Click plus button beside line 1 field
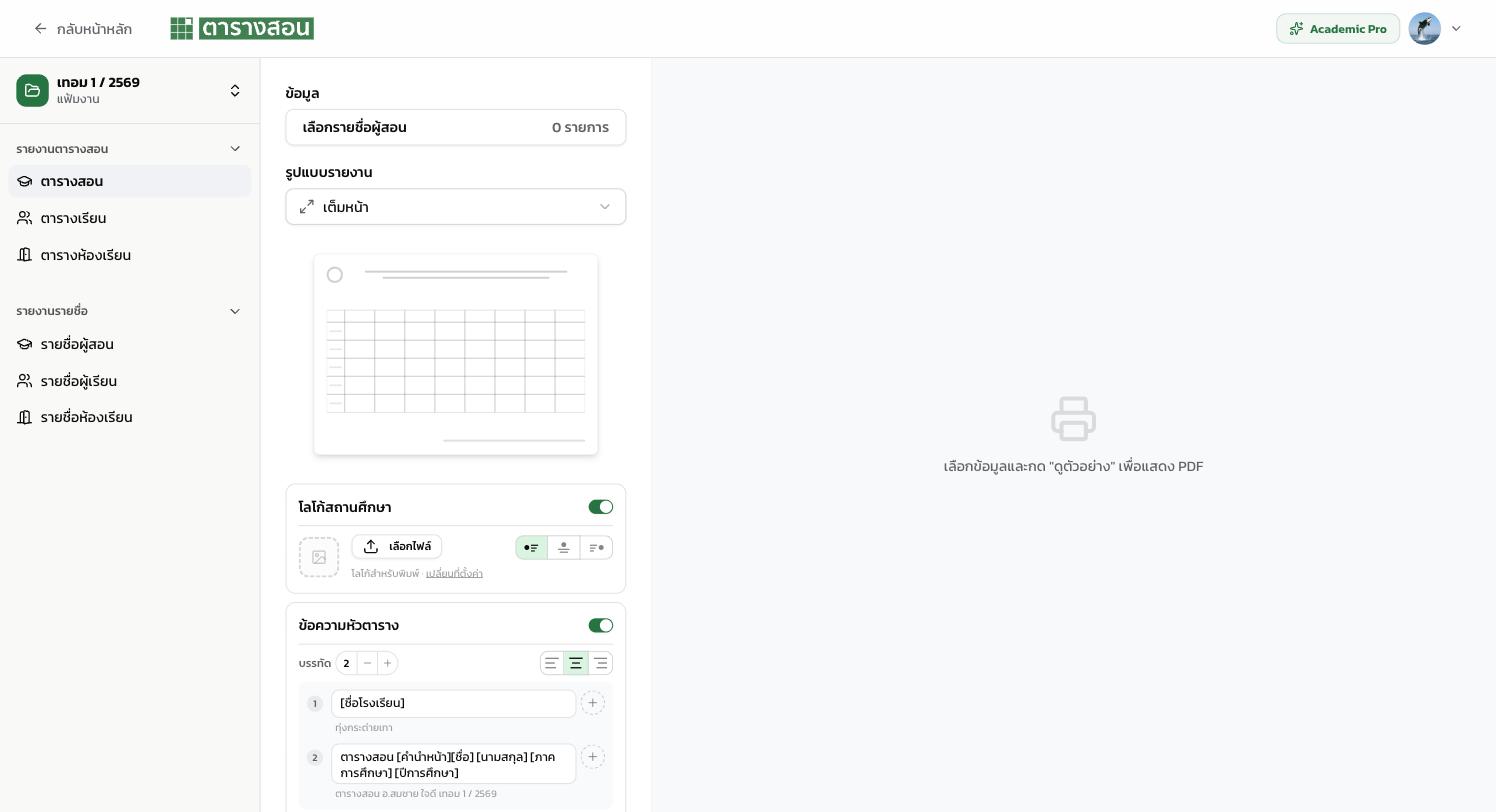 (593, 703)
